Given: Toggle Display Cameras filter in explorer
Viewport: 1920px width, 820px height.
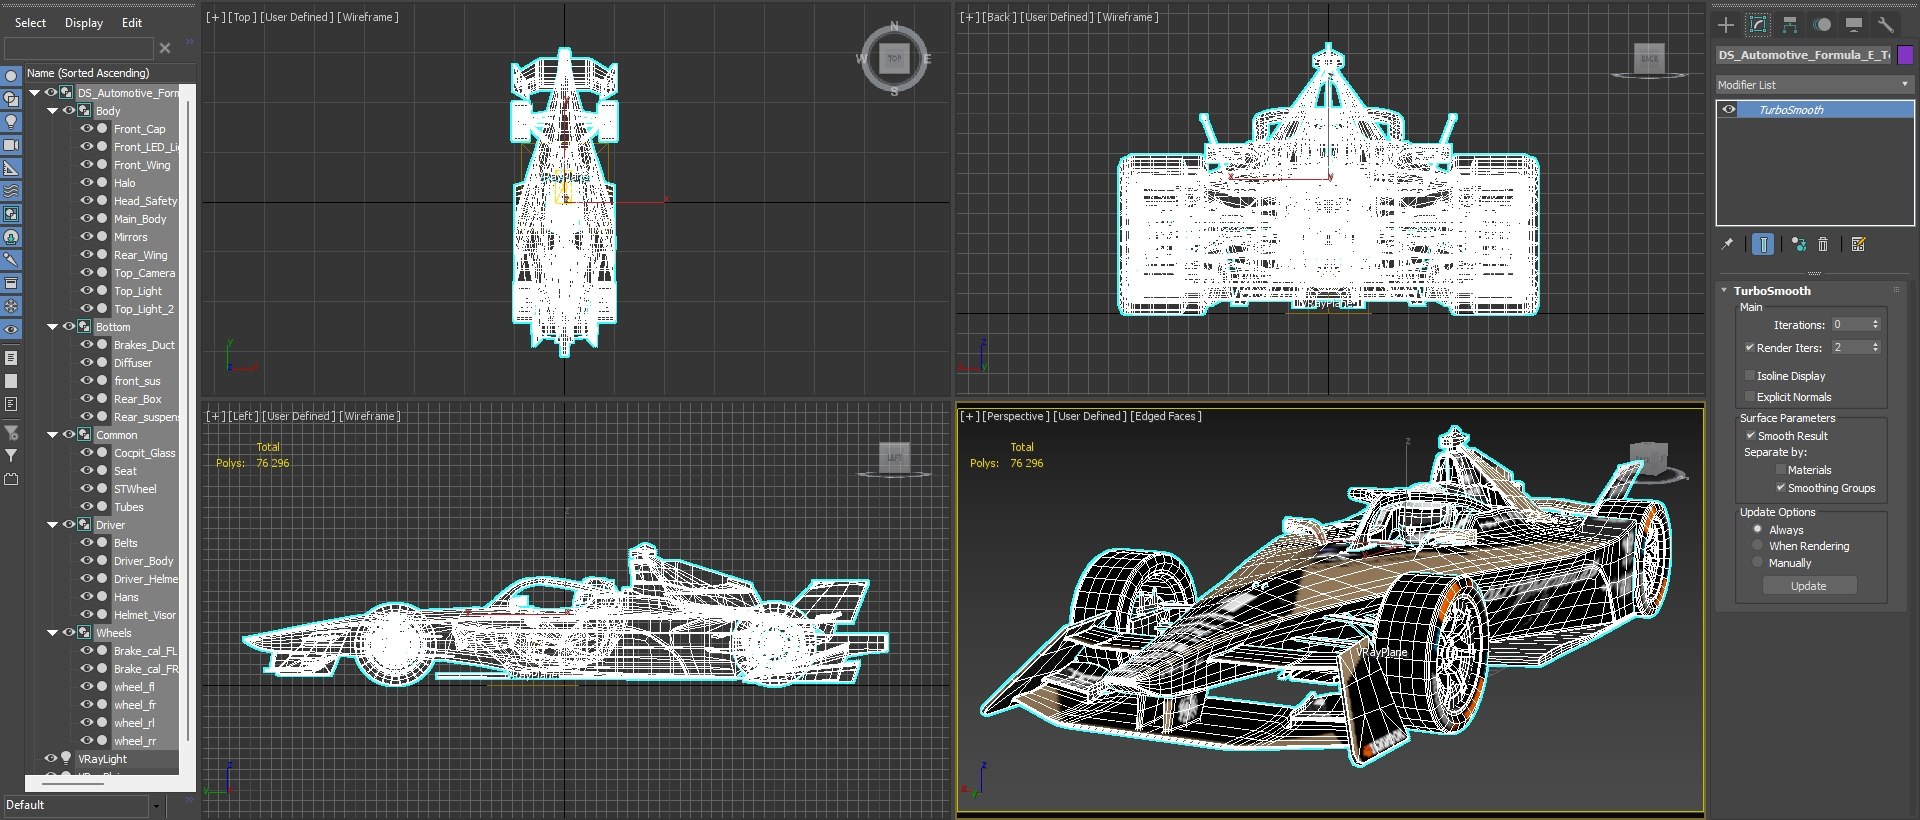Looking at the screenshot, I should 11,145.
